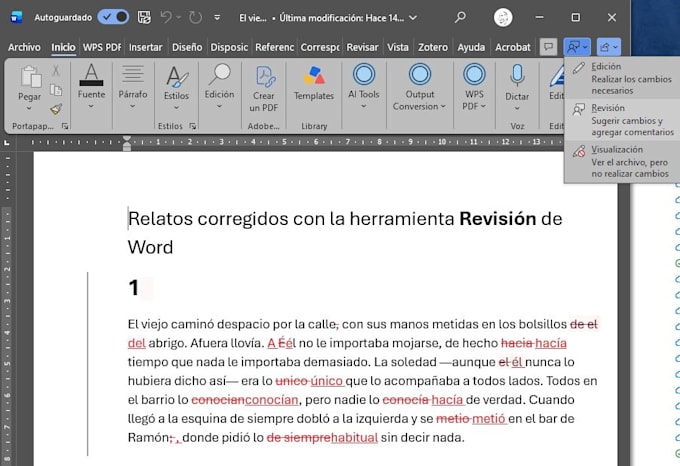Viewport: 680px width, 466px height.
Task: Toggle the Autoguardado switch
Action: (114, 17)
